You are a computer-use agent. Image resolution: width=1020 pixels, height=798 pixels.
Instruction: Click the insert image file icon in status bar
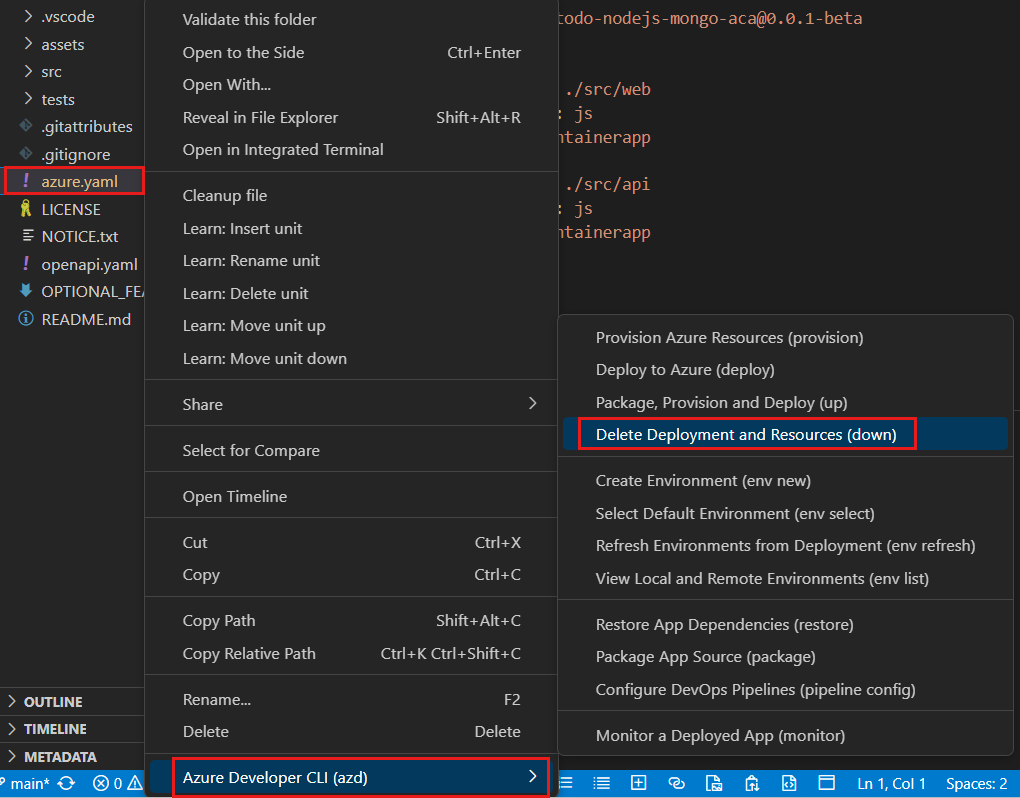click(714, 783)
